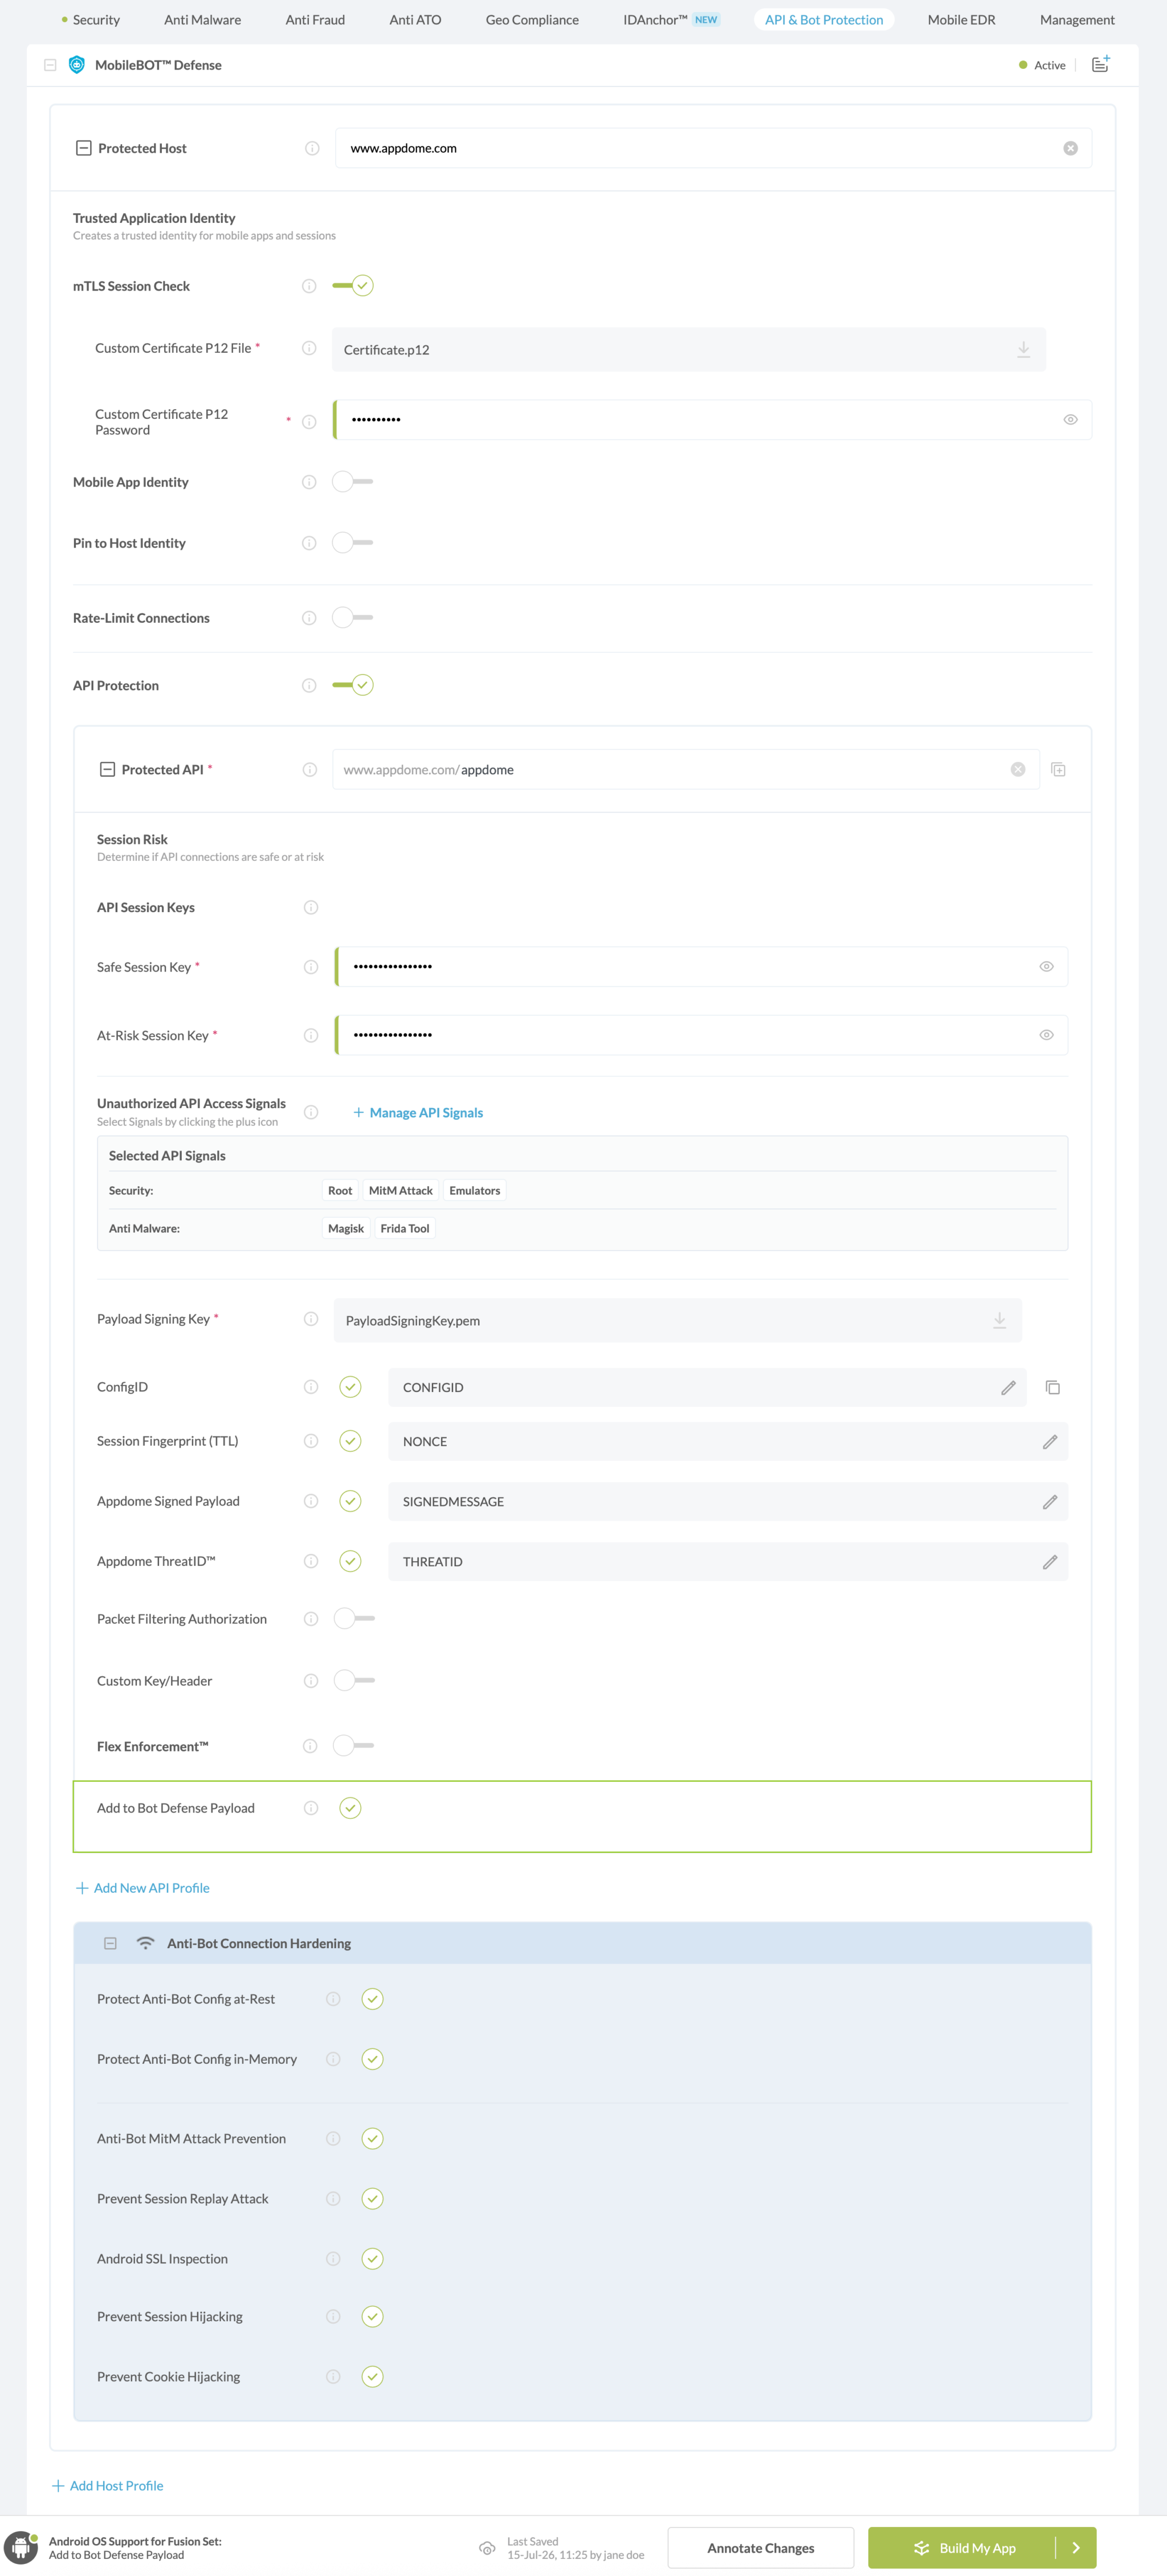Disable mTLS Session Check toggle

(x=353, y=286)
